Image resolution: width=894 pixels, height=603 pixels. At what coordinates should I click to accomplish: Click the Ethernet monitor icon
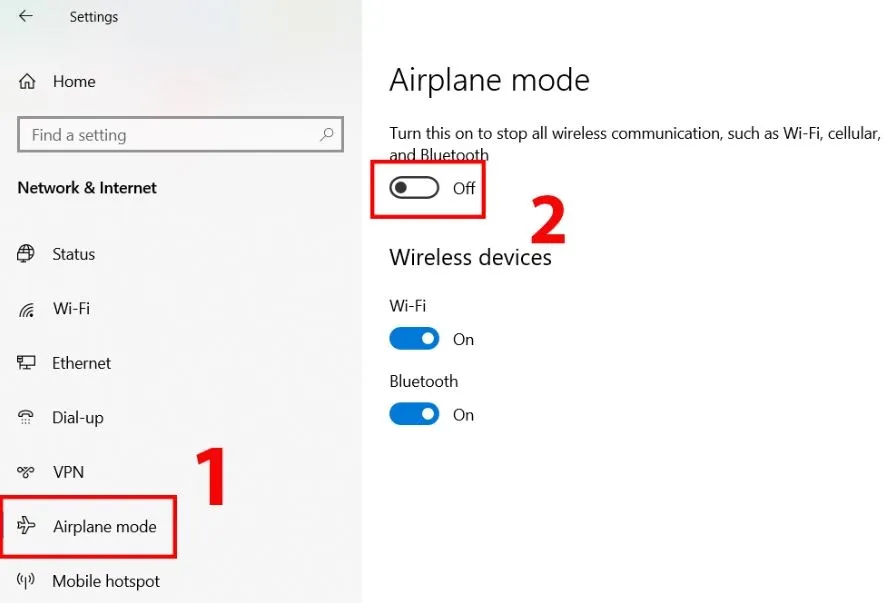pos(27,363)
